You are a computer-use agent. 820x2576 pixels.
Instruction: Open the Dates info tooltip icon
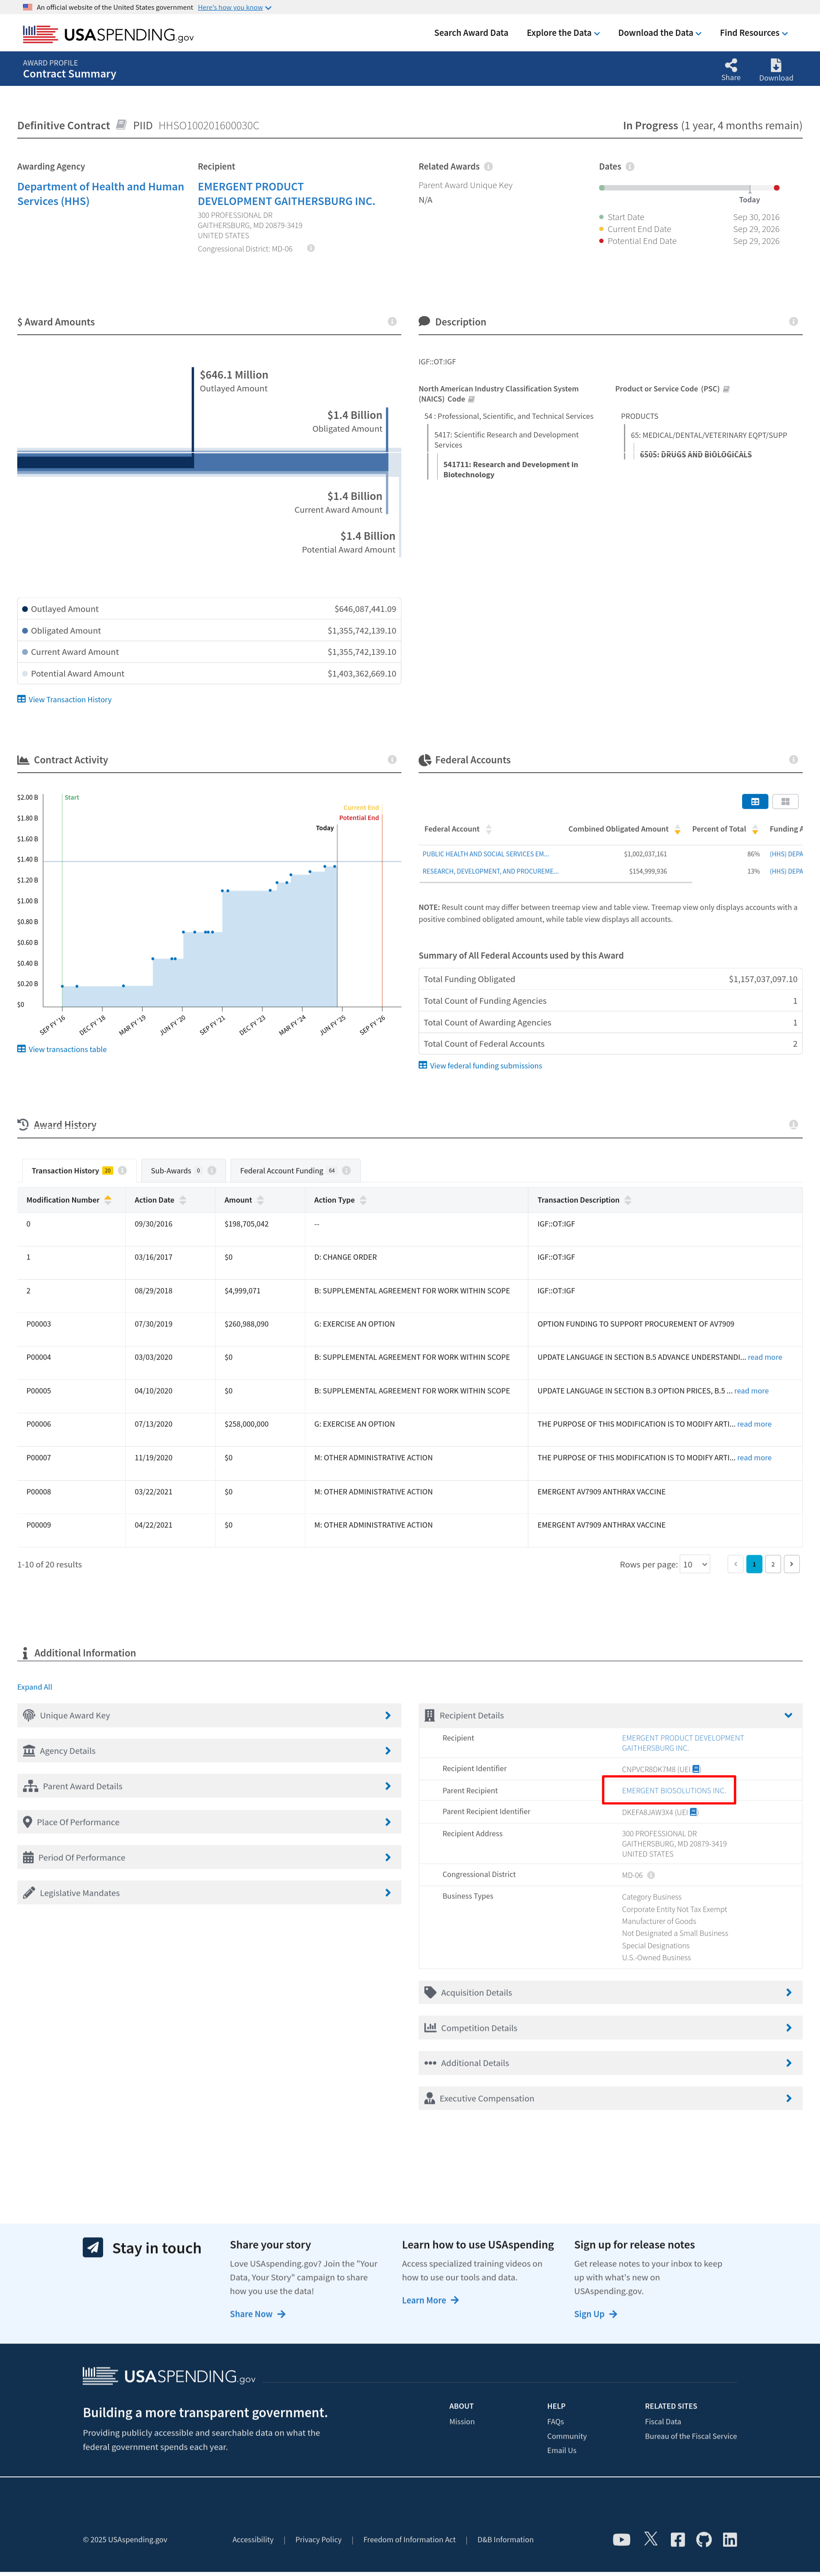[x=630, y=167]
